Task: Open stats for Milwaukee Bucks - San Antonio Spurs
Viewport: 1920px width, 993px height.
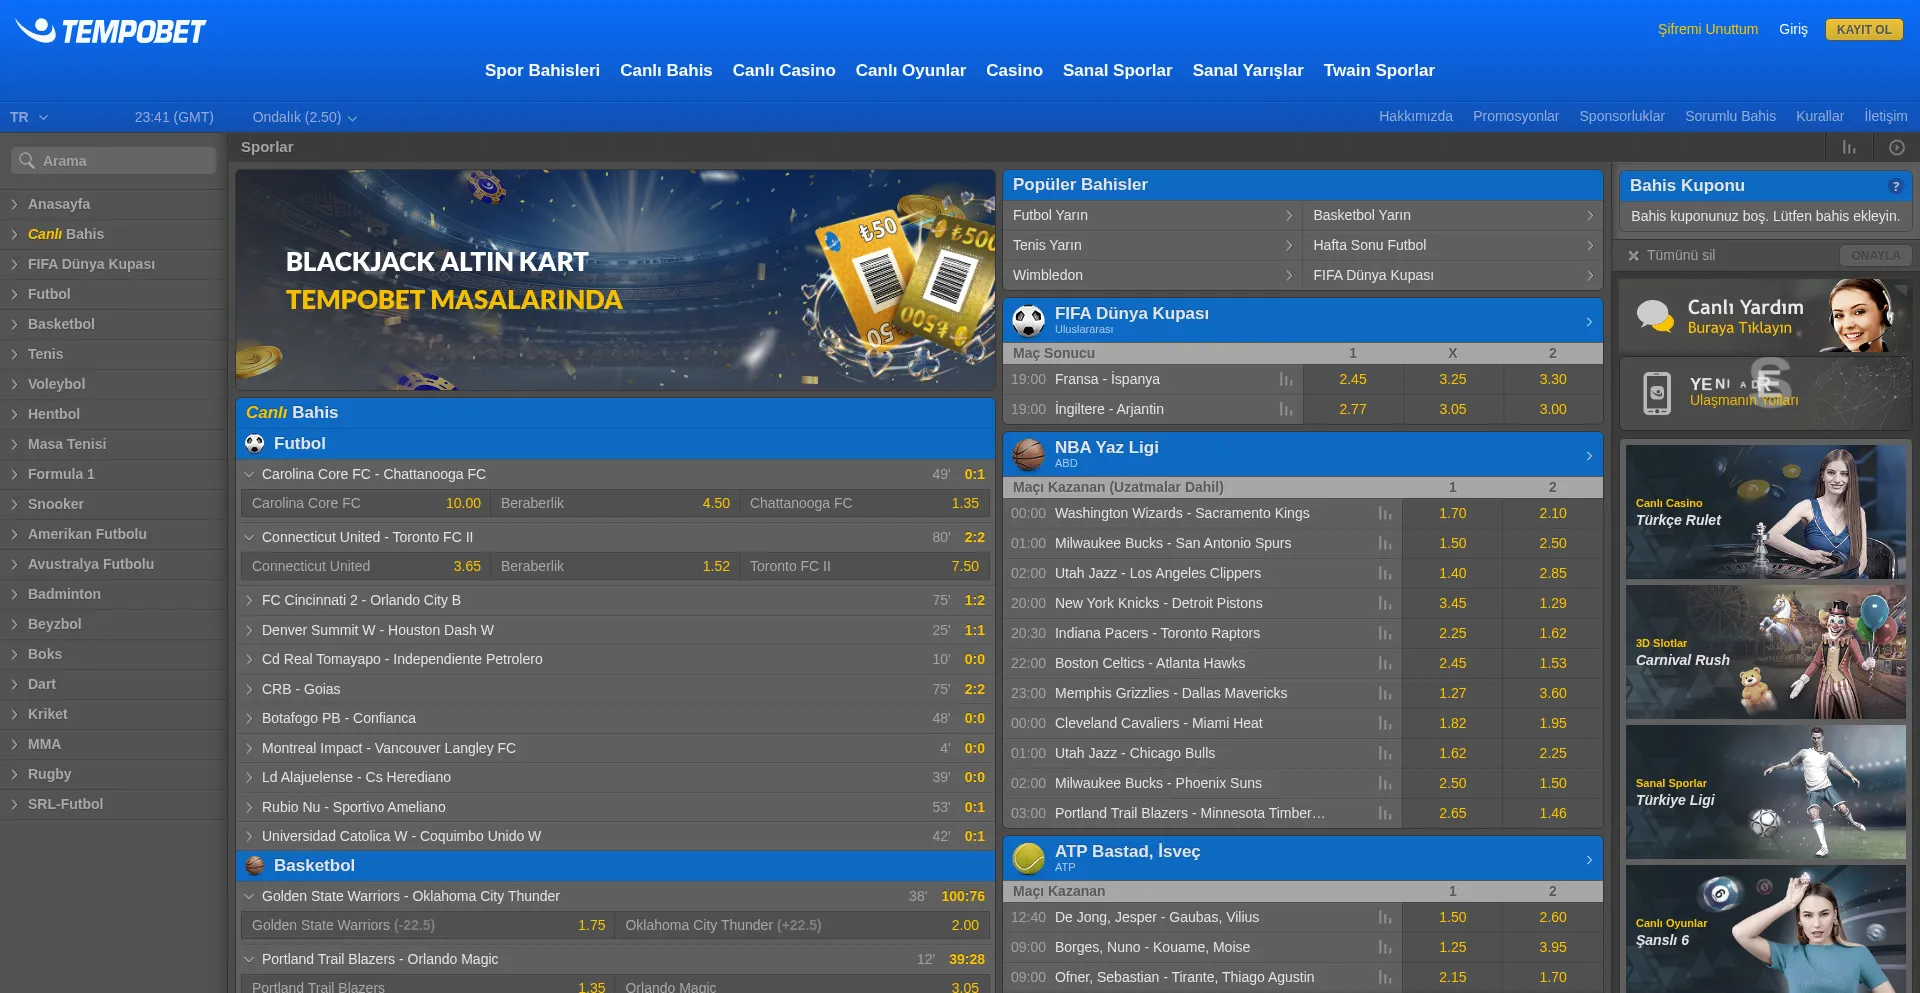Action: pyautogui.click(x=1385, y=544)
